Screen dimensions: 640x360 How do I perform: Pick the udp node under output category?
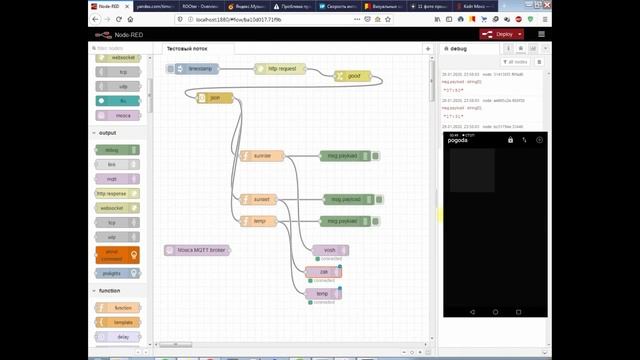118,237
